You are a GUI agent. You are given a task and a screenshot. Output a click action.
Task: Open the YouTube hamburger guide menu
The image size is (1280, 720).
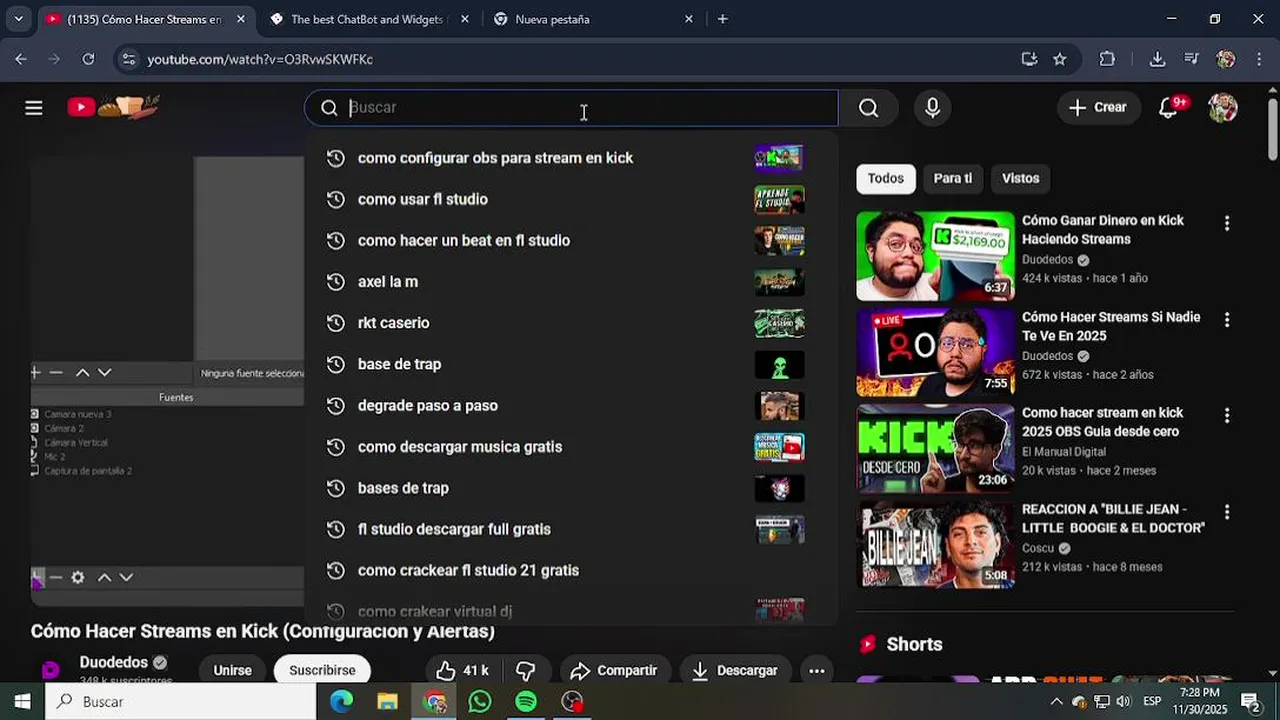click(x=34, y=108)
